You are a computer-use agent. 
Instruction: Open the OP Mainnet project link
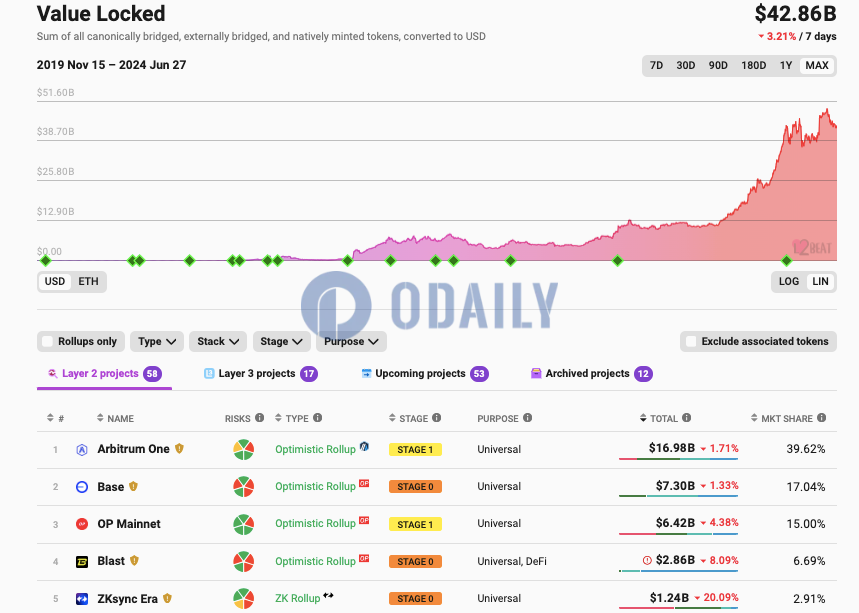pyautogui.click(x=129, y=524)
